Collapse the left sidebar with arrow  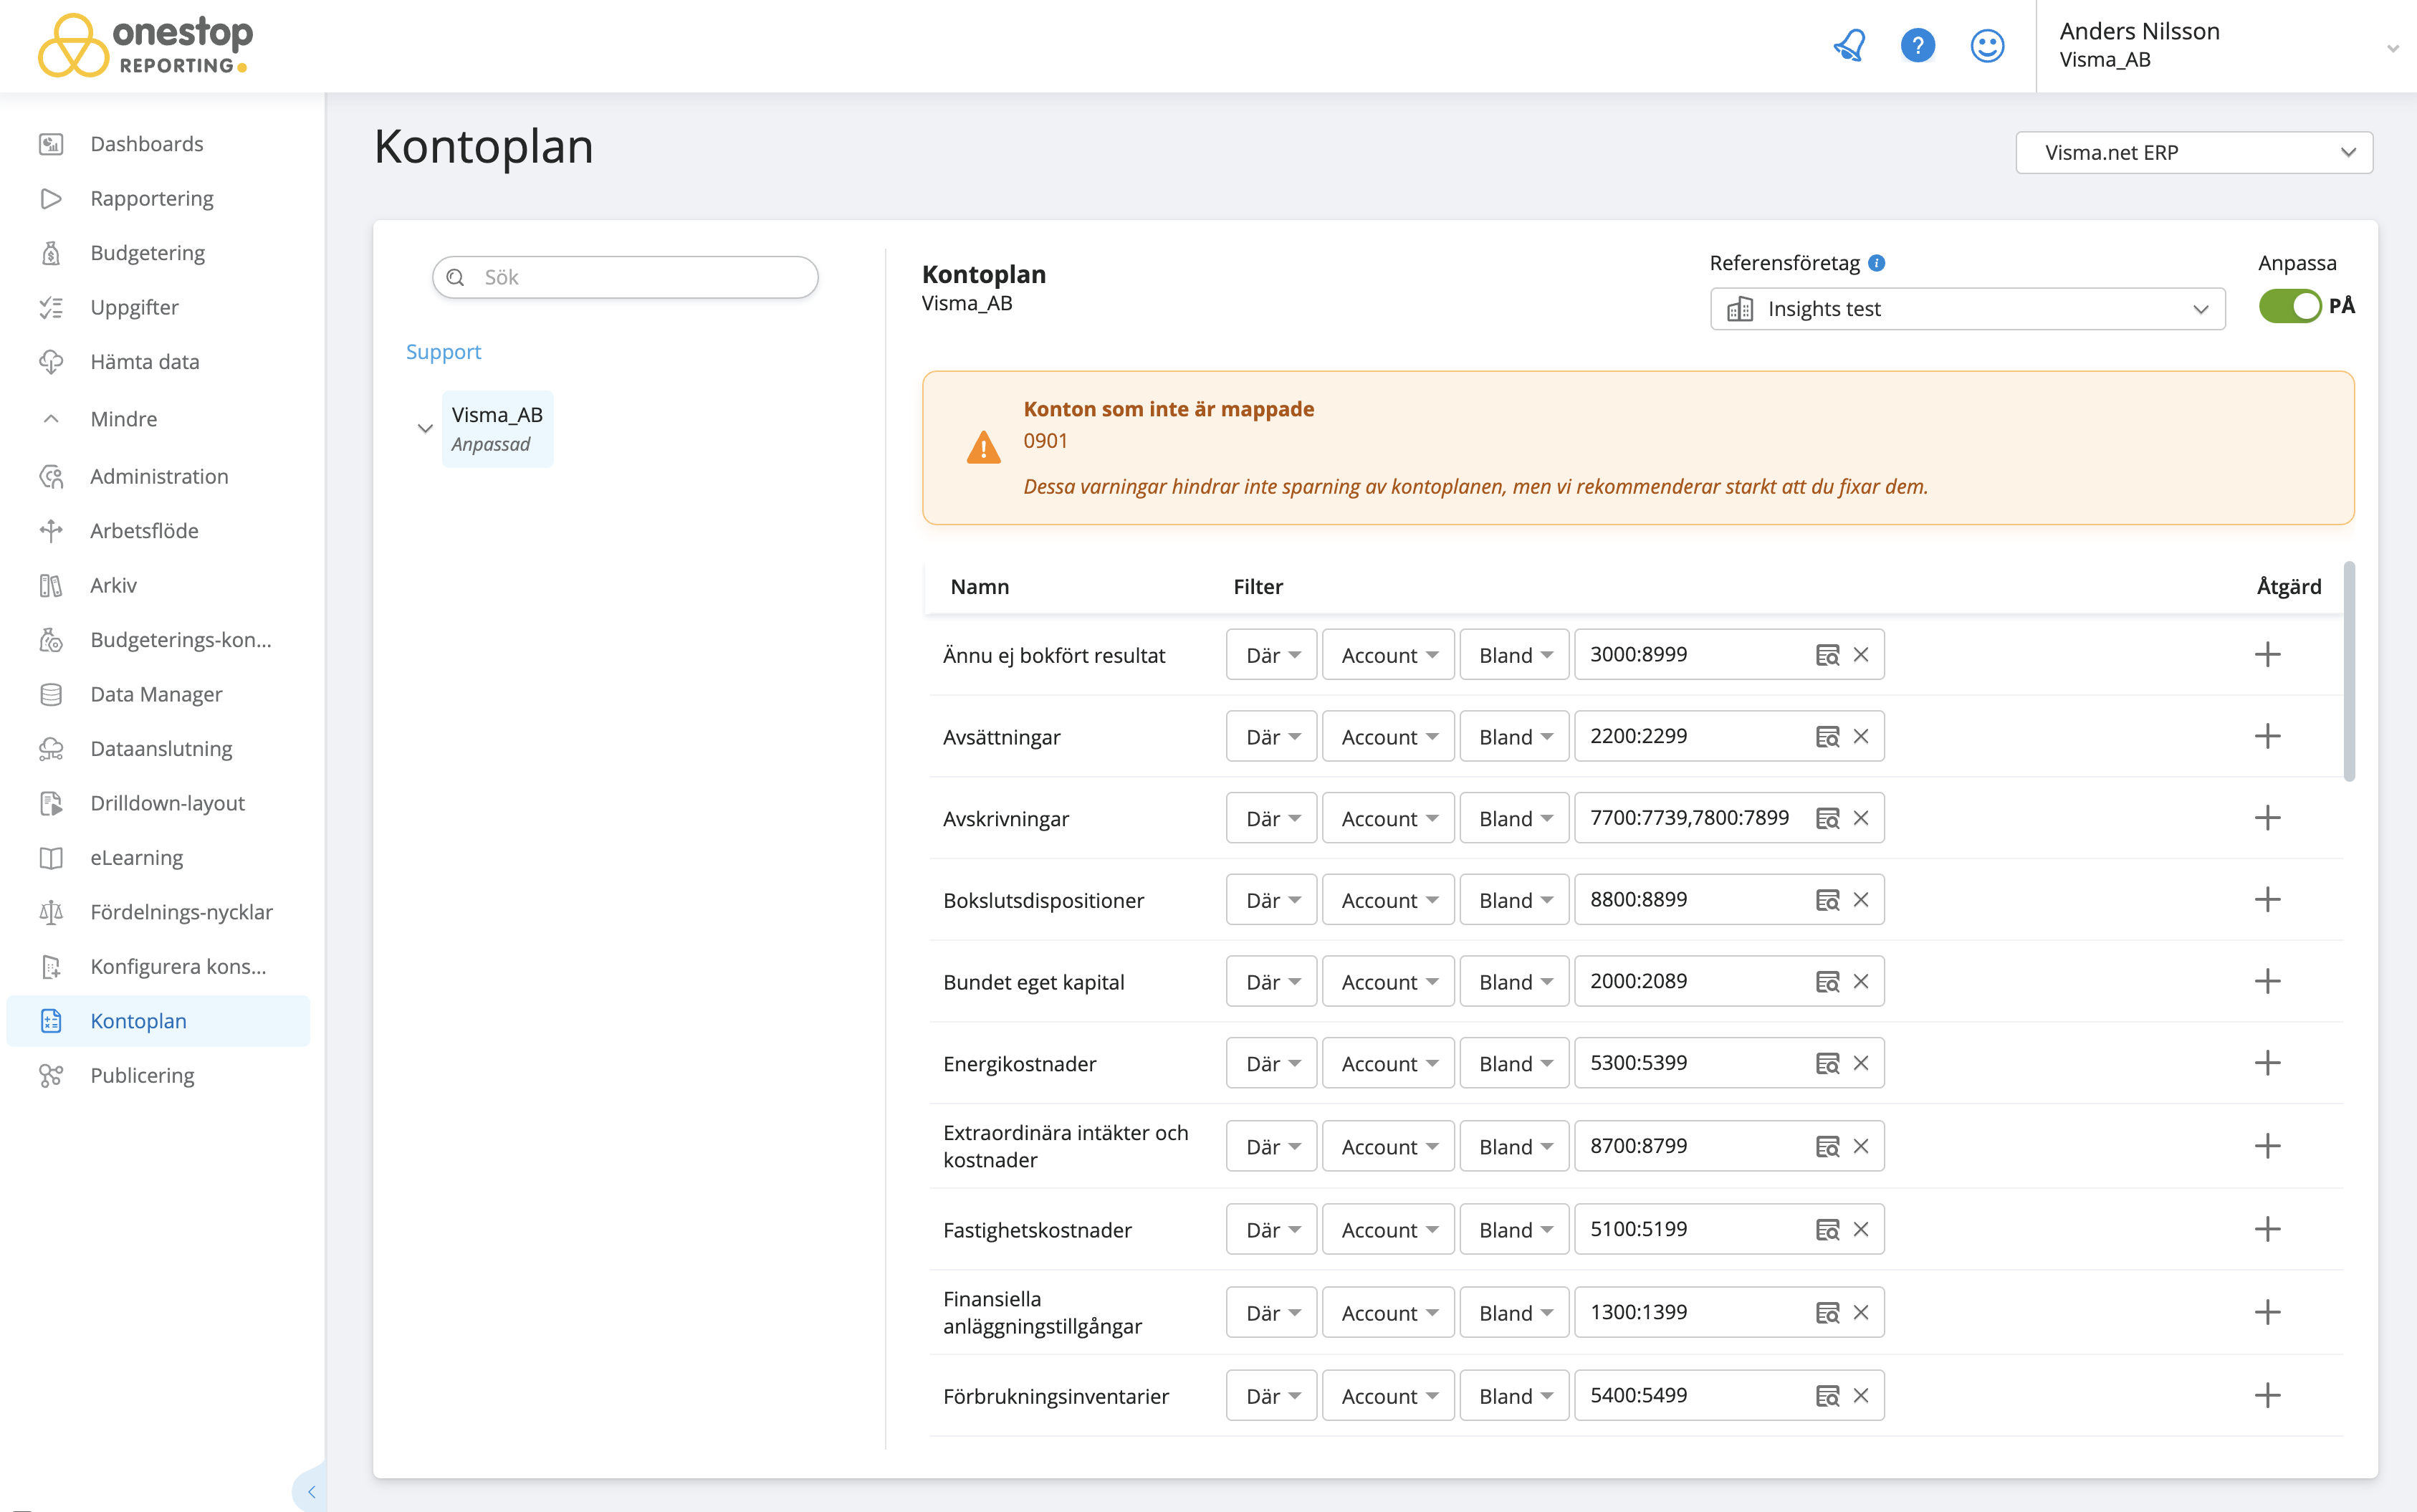[311, 1491]
